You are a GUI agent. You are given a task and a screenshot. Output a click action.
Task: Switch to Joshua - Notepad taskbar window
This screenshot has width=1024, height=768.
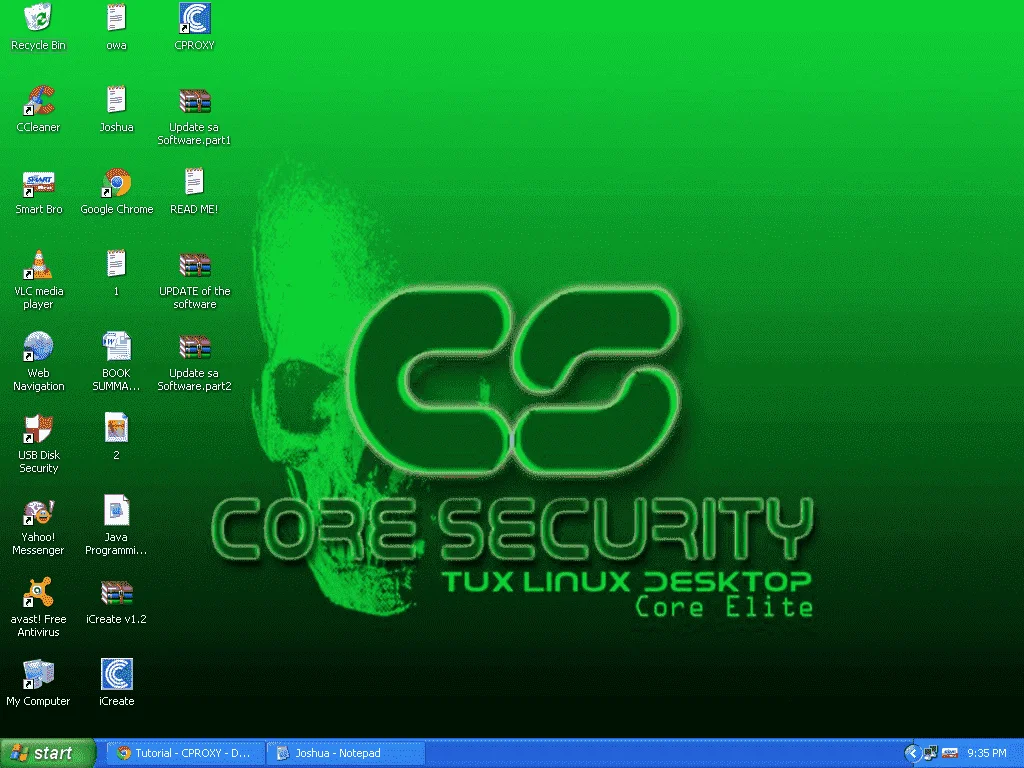coord(345,753)
